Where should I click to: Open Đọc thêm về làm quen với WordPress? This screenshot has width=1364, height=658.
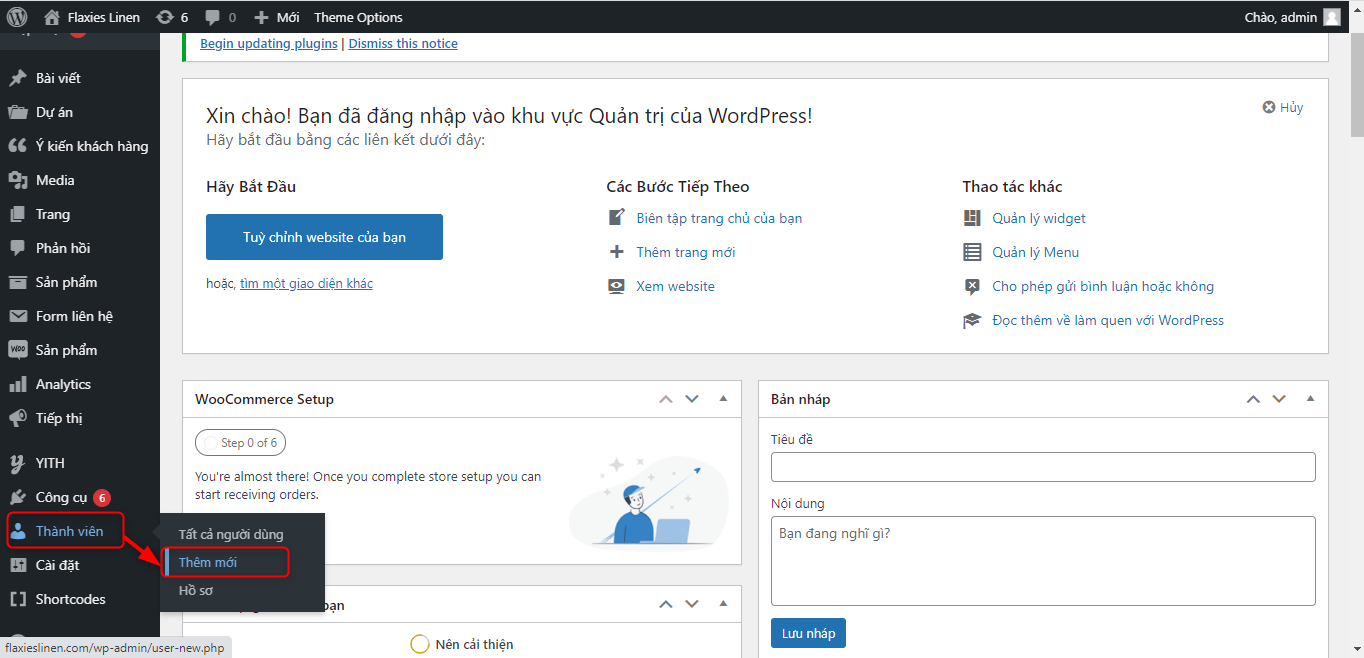(x=1108, y=320)
